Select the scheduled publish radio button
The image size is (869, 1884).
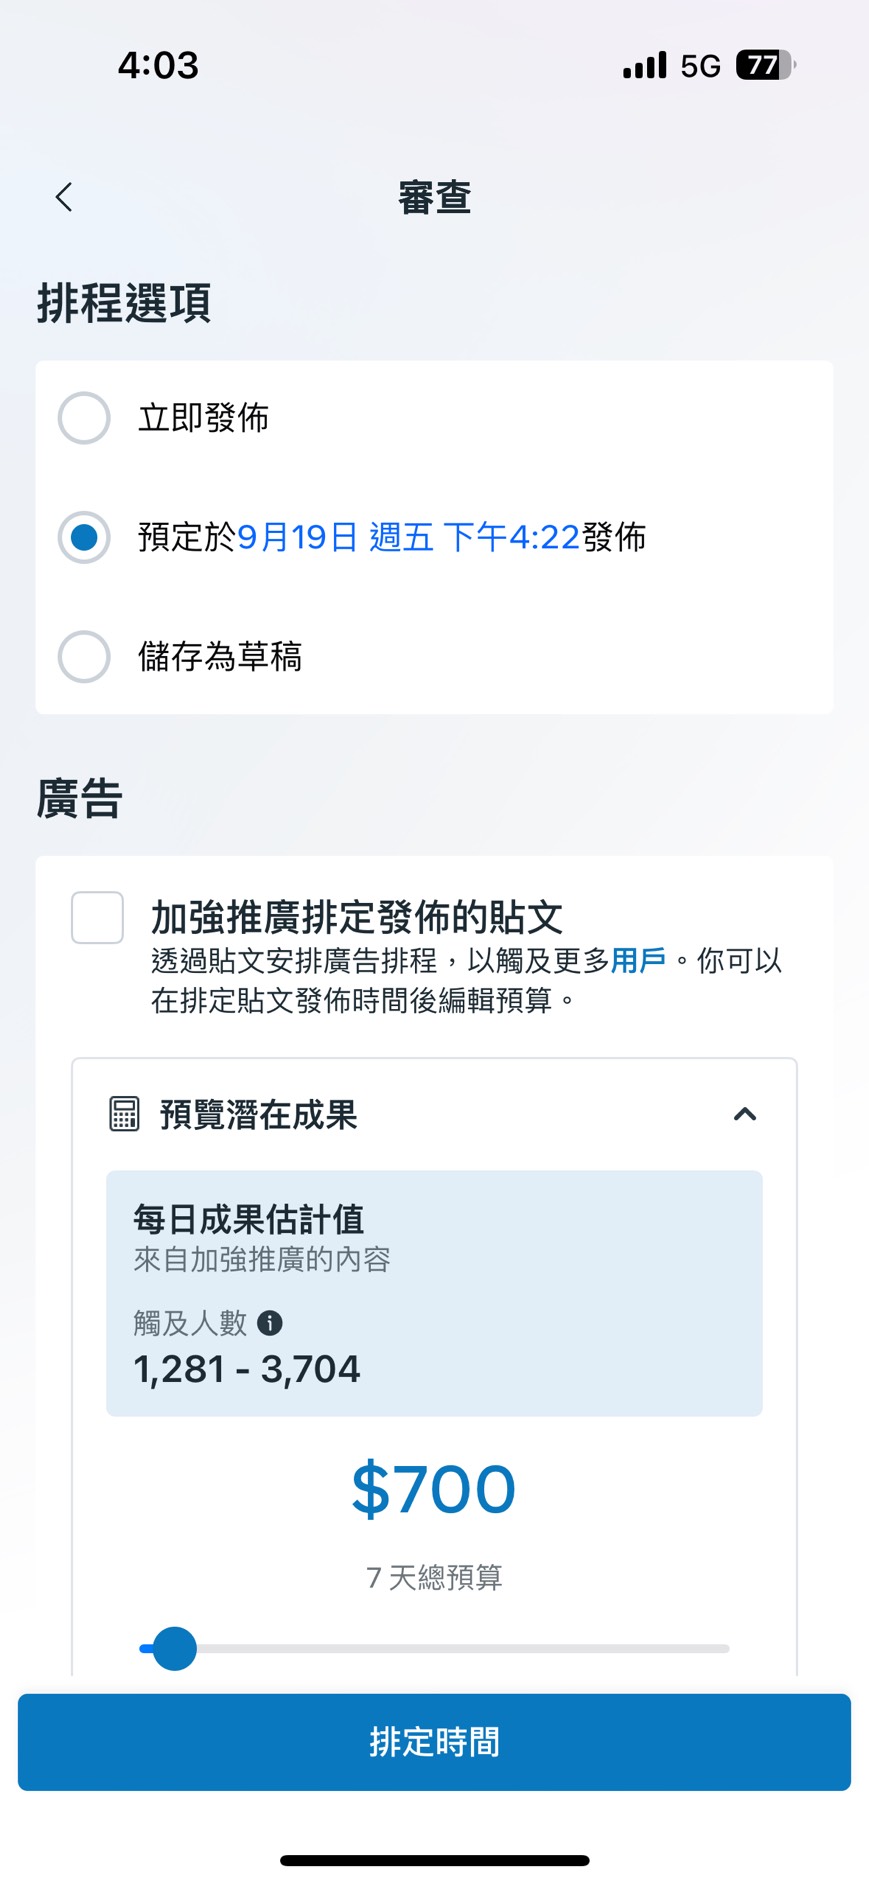tap(84, 537)
